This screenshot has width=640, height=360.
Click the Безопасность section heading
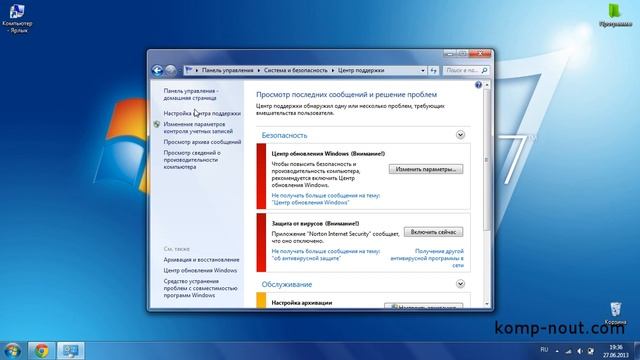pos(284,135)
